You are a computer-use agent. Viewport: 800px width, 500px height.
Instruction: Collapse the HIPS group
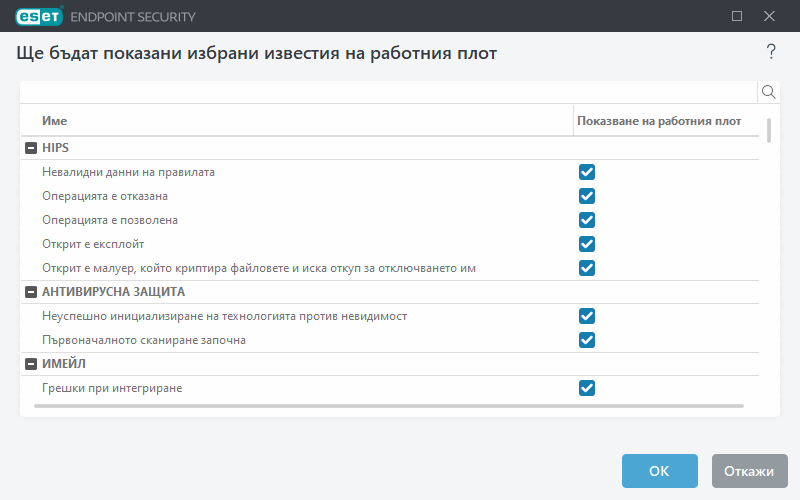click(31, 148)
